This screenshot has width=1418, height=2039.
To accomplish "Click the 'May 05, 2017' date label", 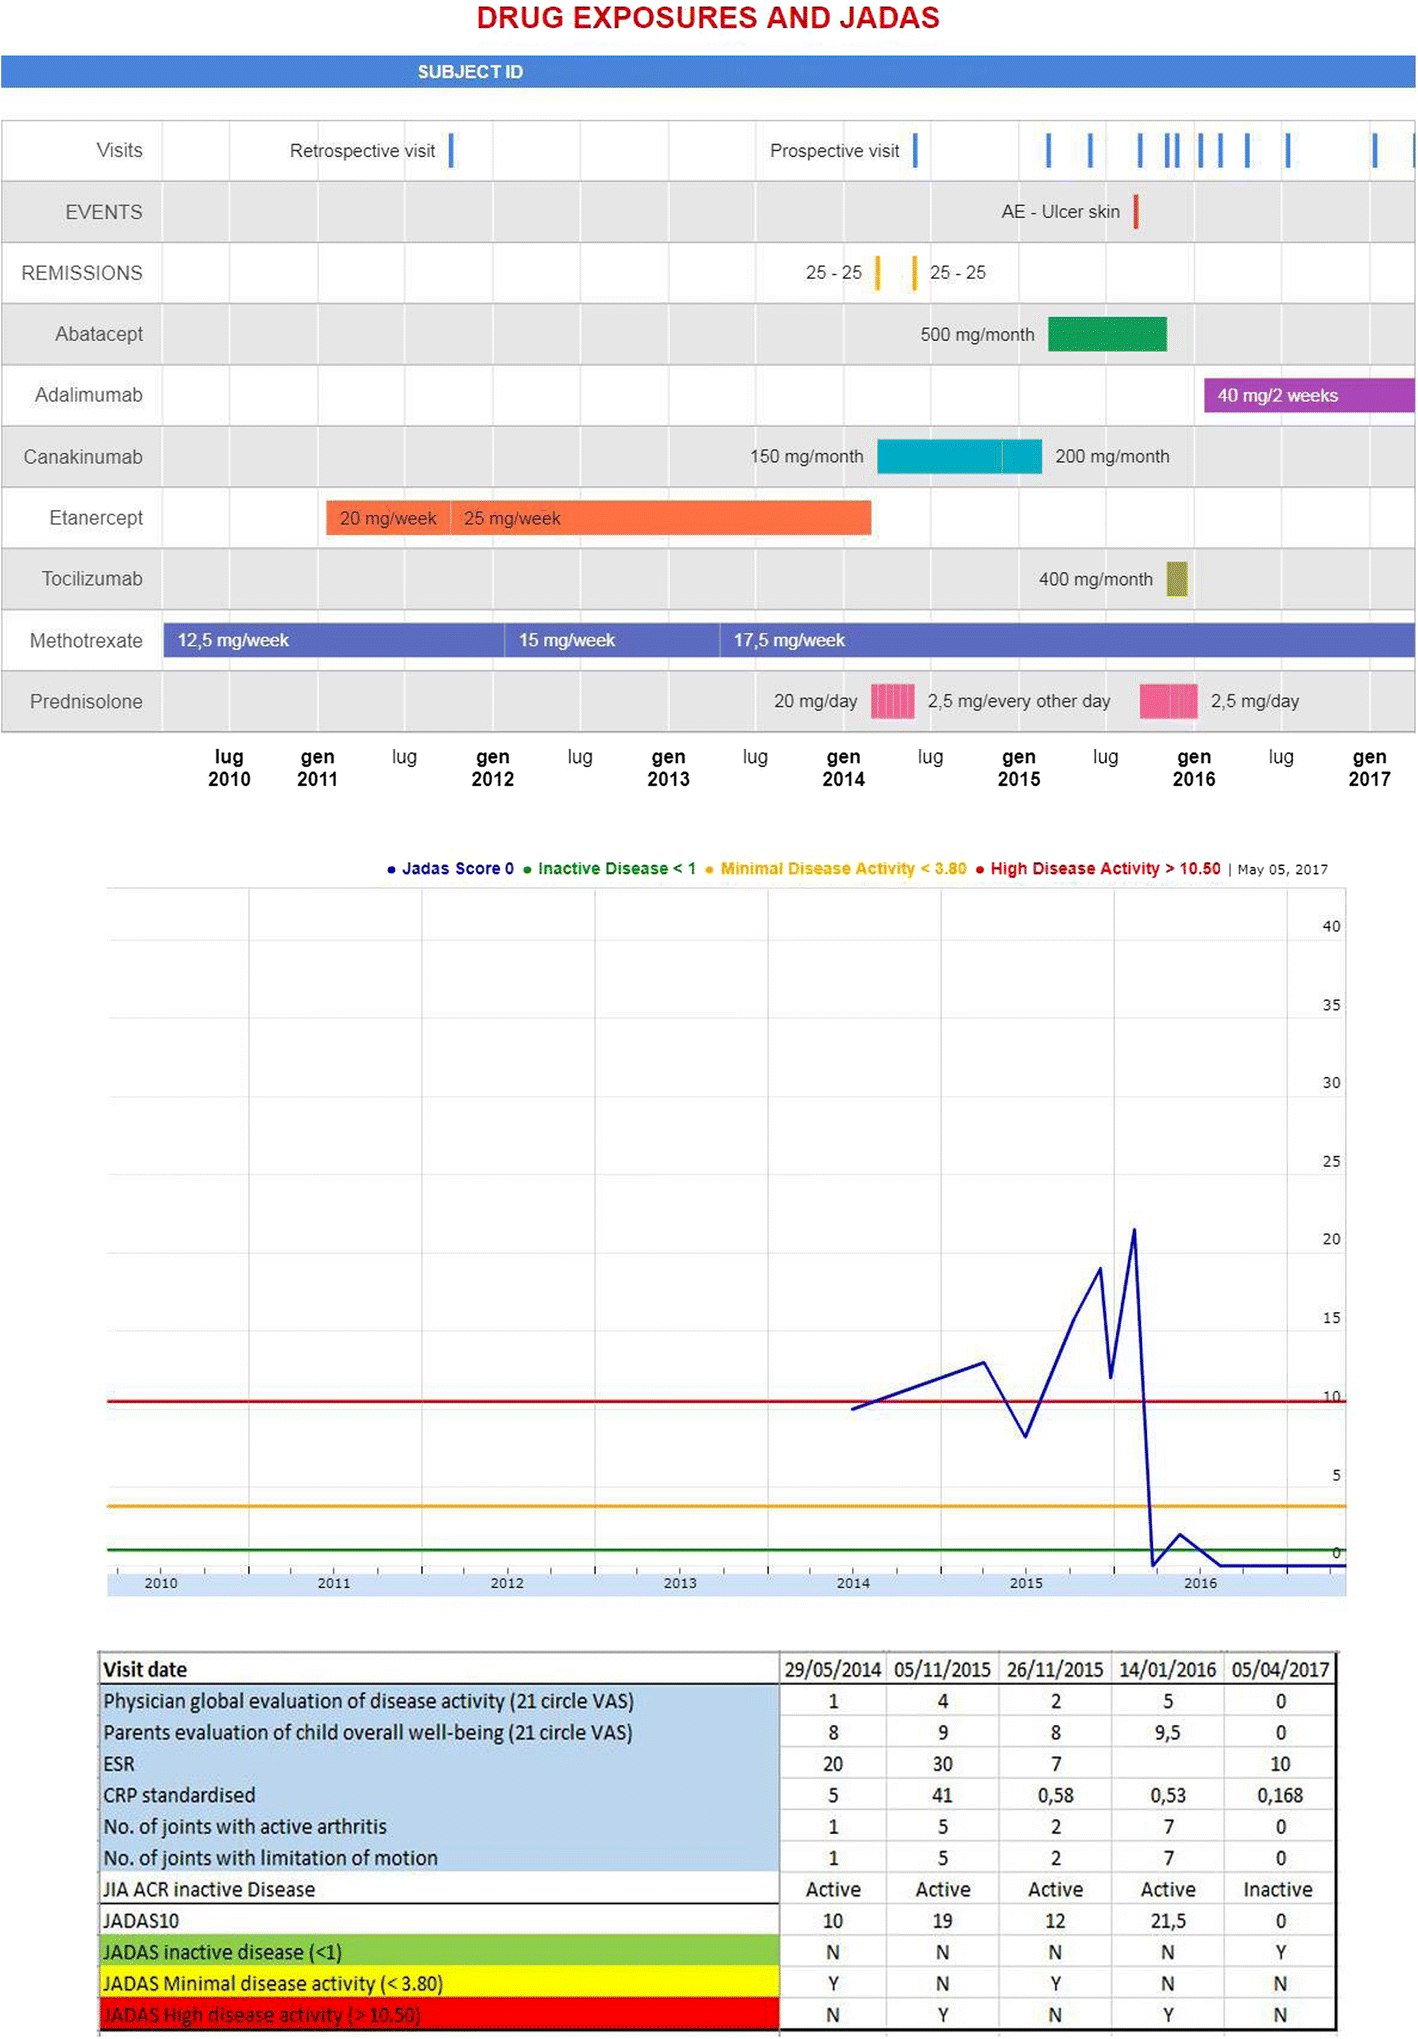I will pyautogui.click(x=1283, y=870).
